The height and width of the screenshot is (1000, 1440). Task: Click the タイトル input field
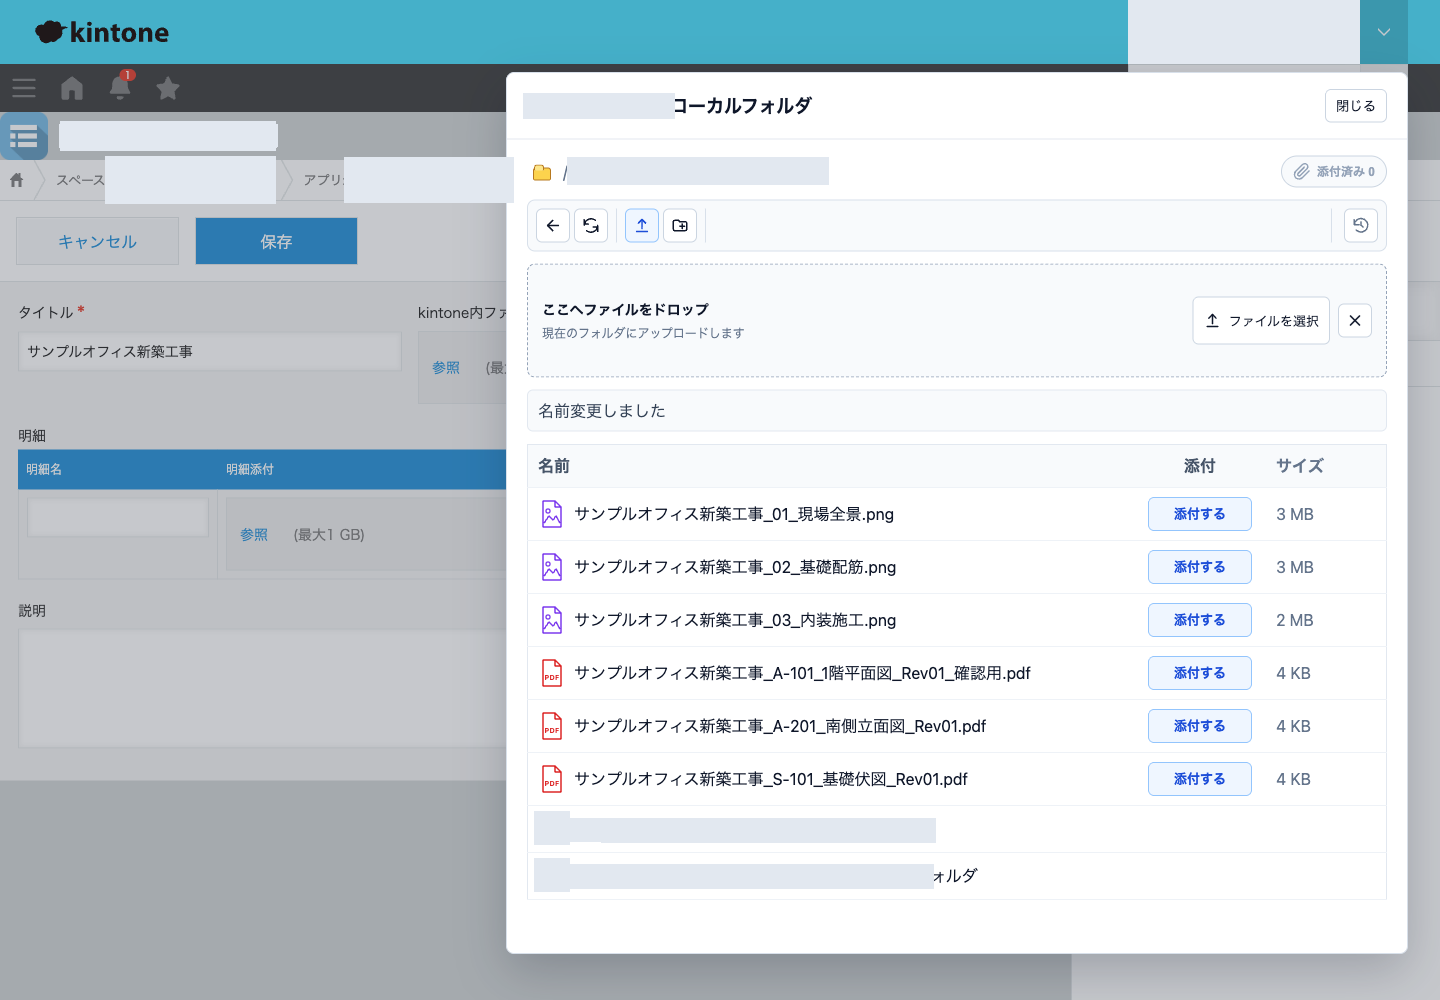coord(210,352)
